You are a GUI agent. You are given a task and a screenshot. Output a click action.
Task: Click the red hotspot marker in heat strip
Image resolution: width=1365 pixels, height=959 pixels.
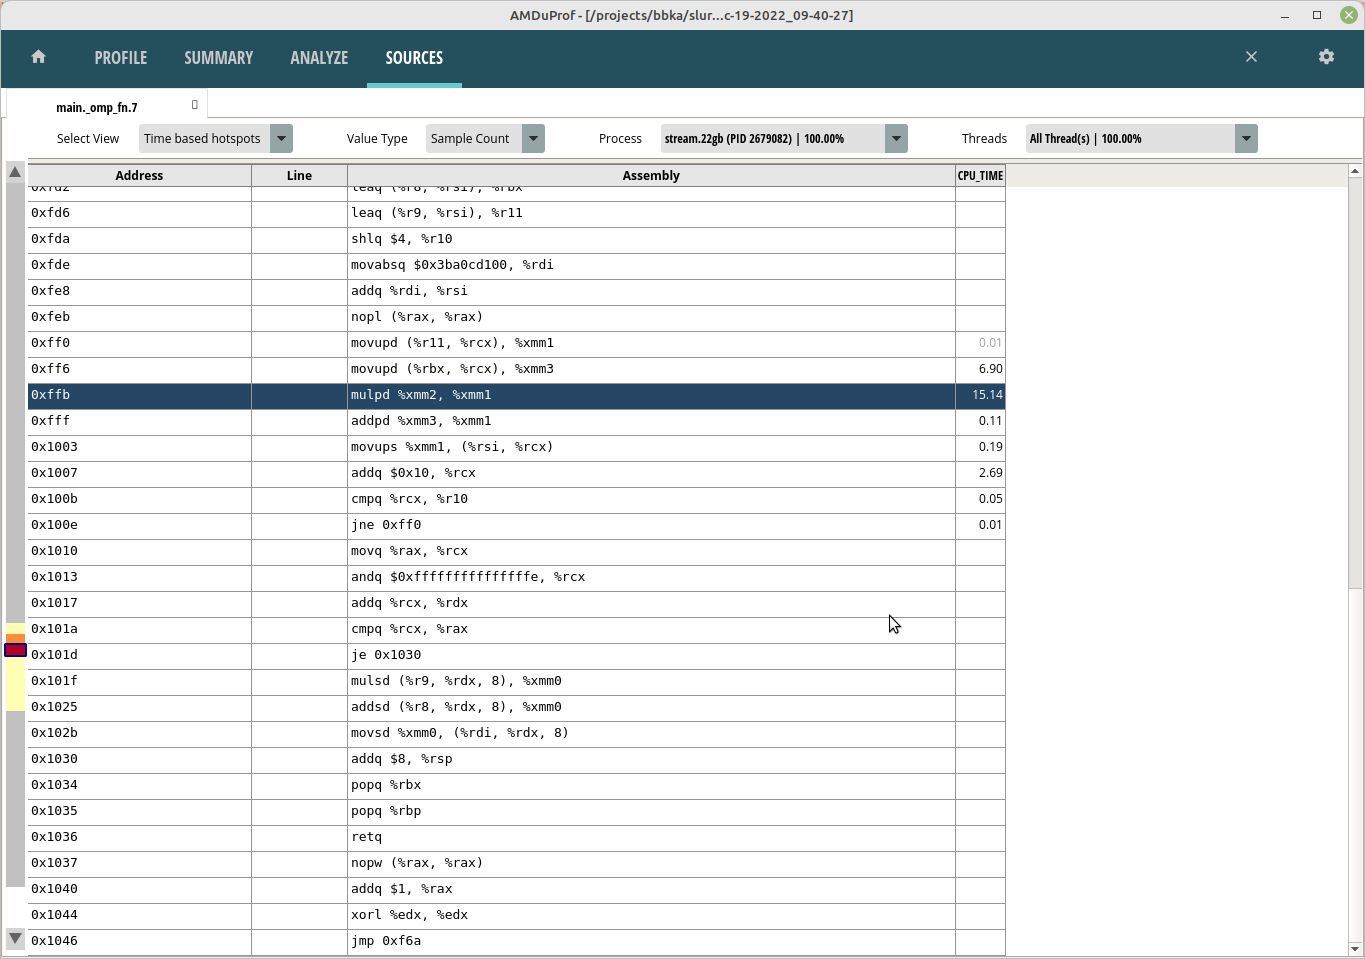(15, 650)
